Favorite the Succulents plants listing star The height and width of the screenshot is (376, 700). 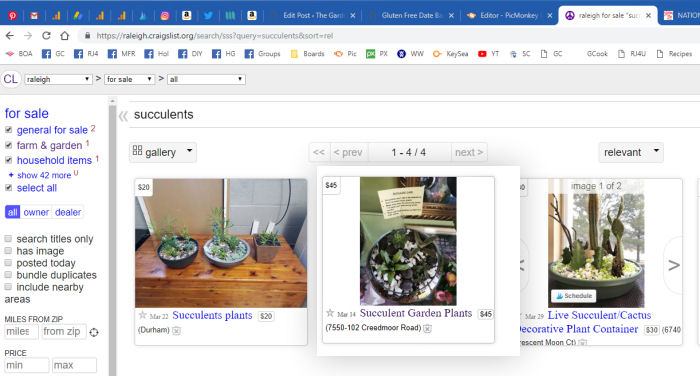coord(142,315)
